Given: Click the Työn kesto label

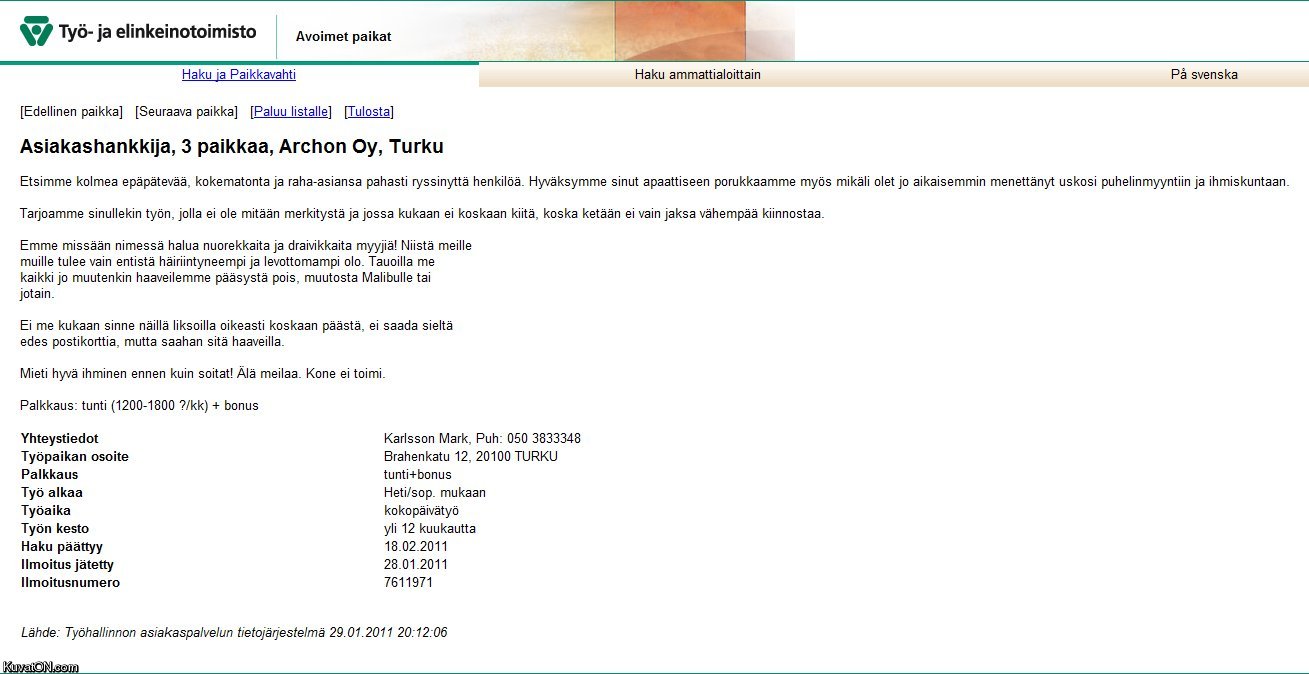Looking at the screenshot, I should 55,529.
